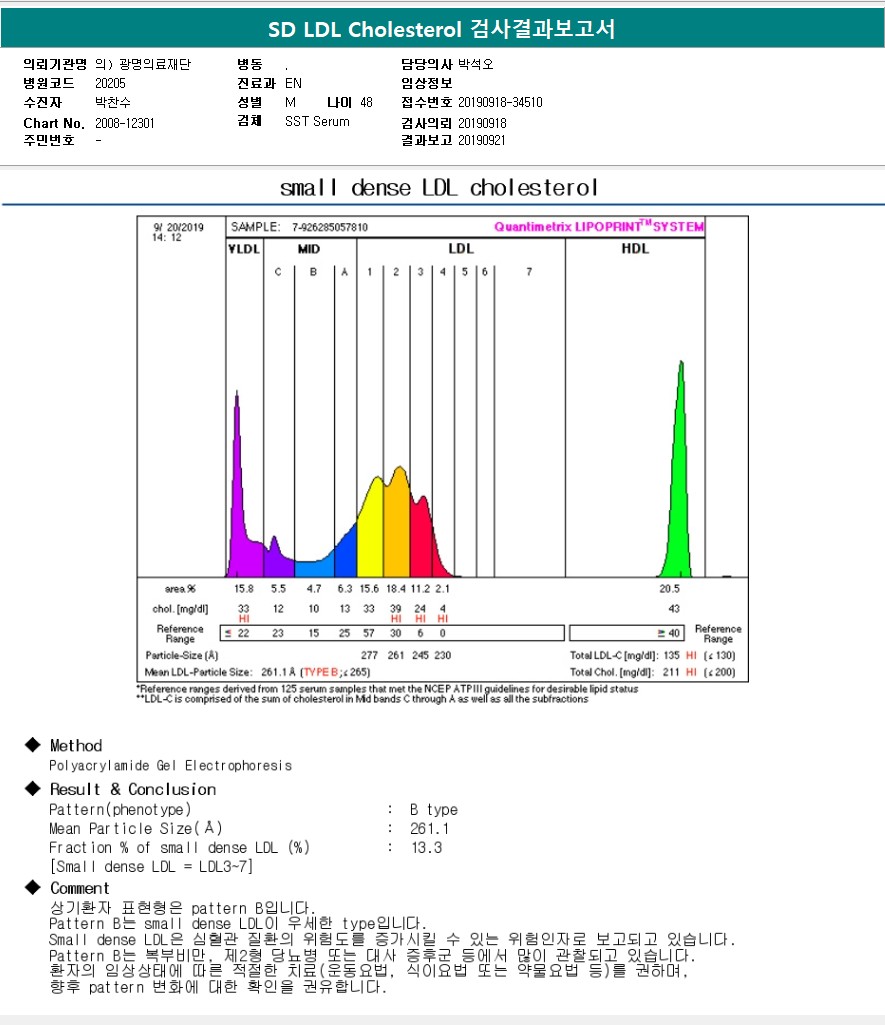Image resolution: width=885 pixels, height=1025 pixels.
Task: Click the small dense LDL fraction value 13.3
Action: (425, 847)
